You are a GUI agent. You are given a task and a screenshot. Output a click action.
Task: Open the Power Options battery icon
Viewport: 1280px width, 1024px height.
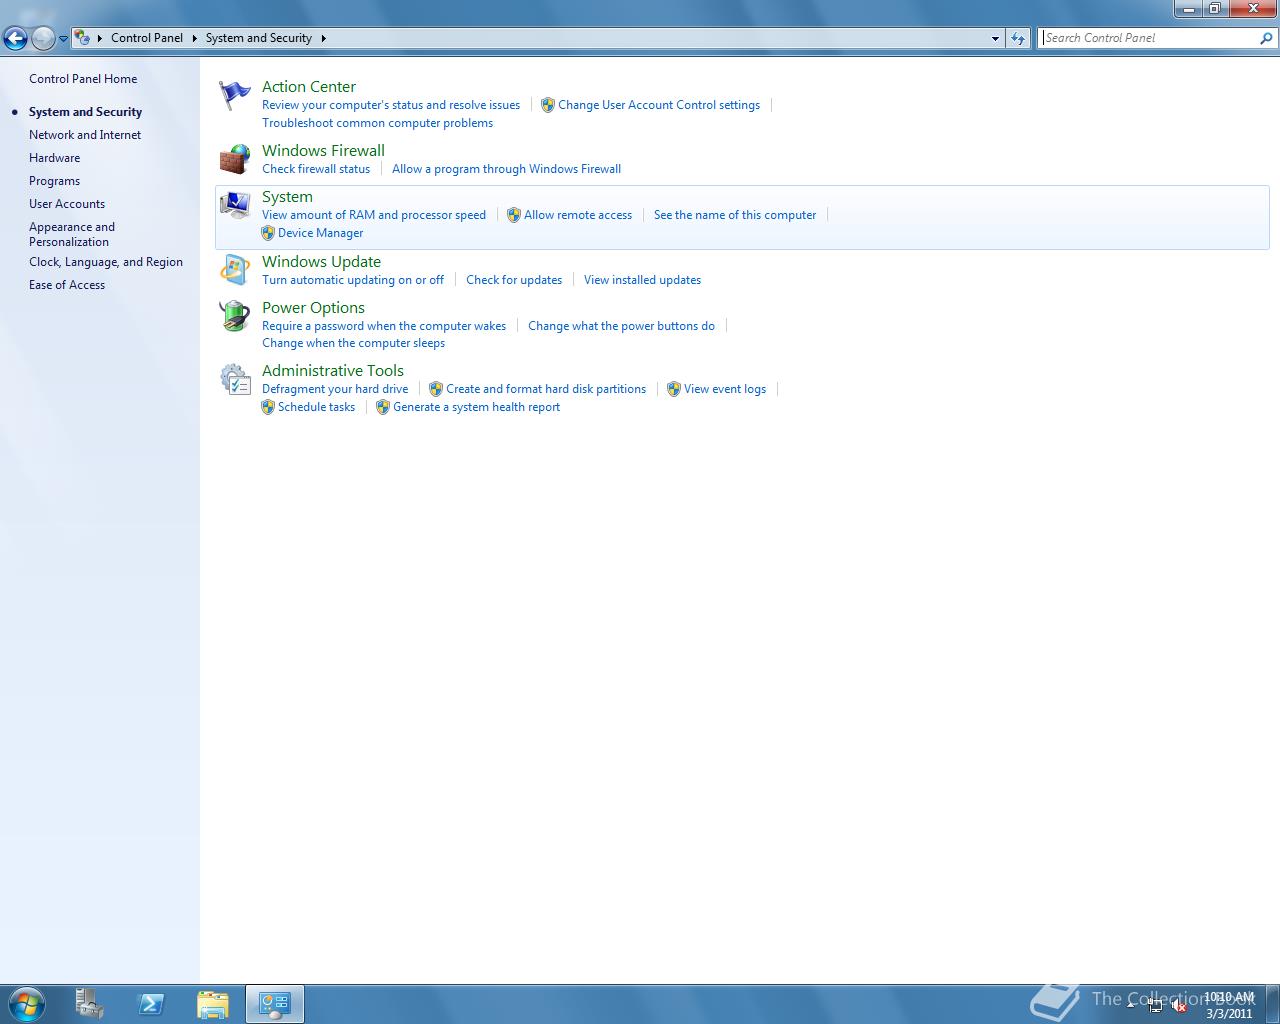pyautogui.click(x=235, y=316)
